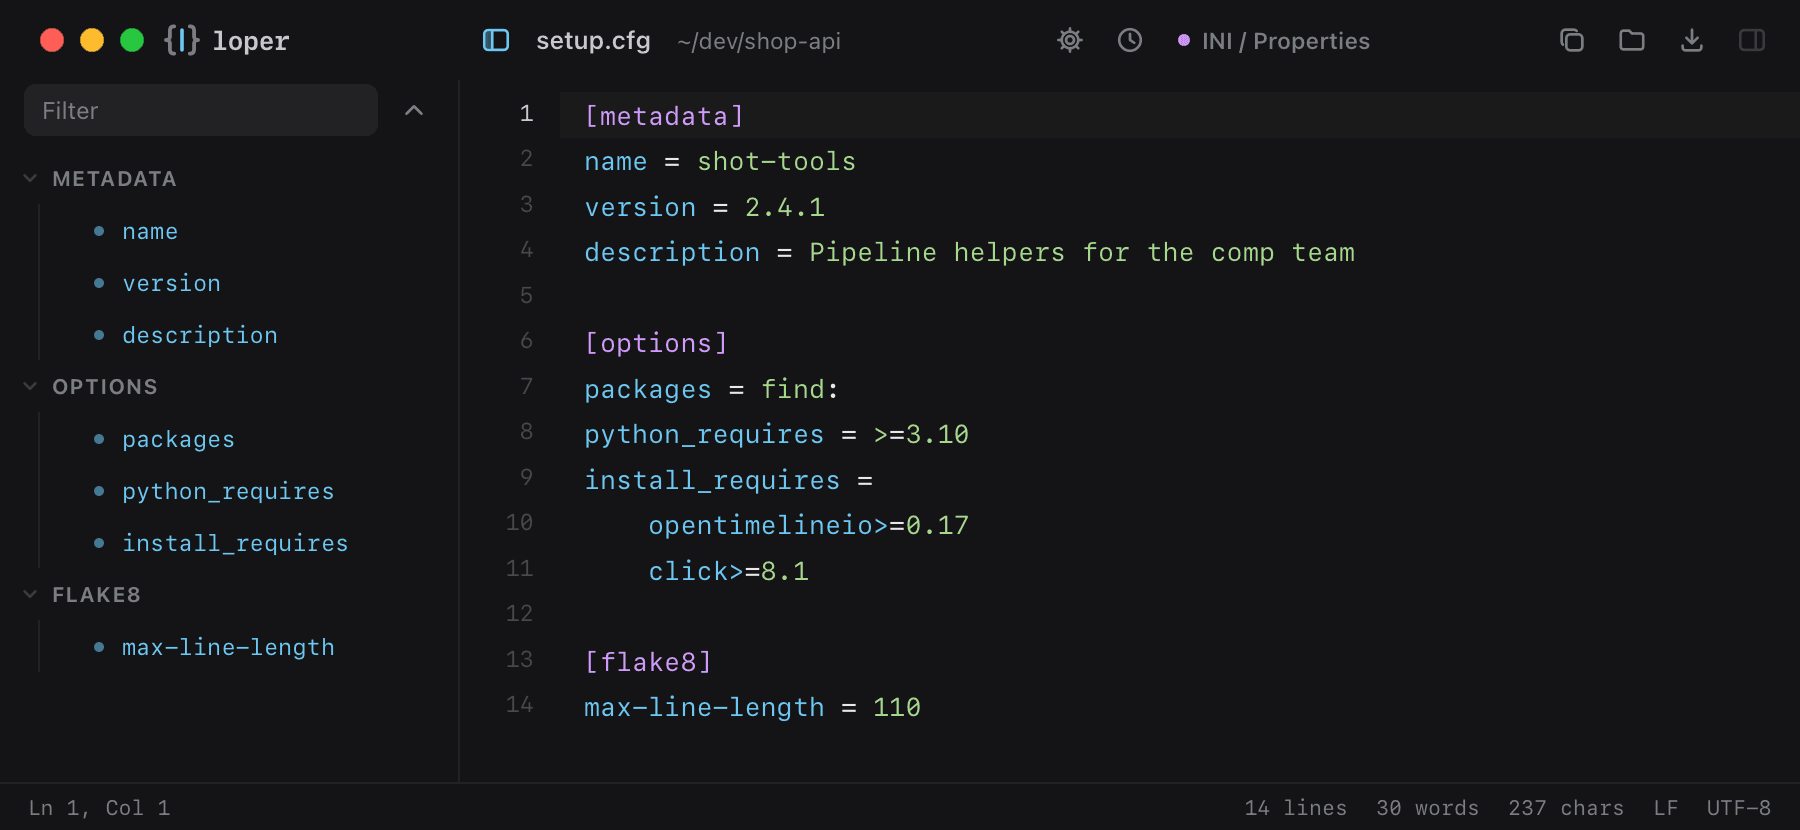1800x830 pixels.
Task: Select max-line-length in the outline
Action: [x=228, y=647]
